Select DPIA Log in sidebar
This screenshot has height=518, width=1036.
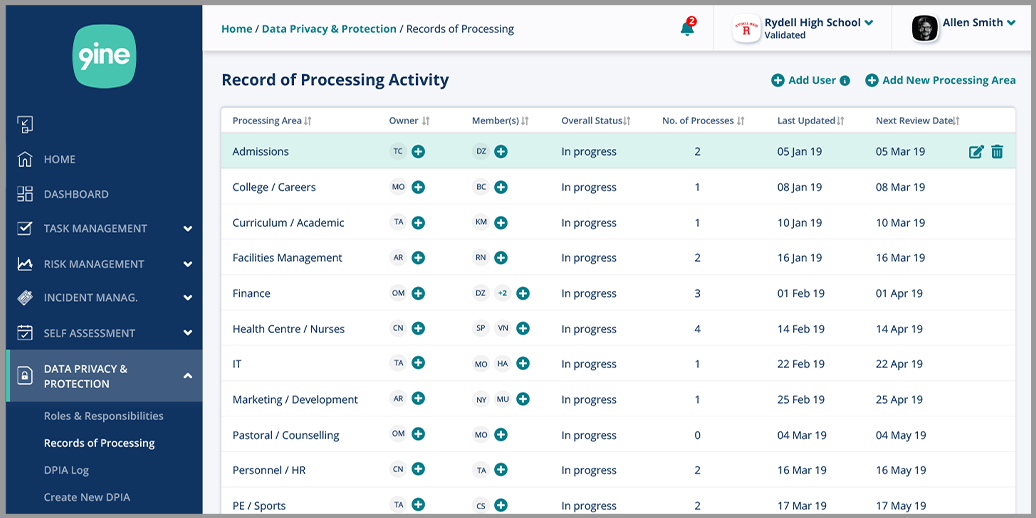[x=66, y=470]
